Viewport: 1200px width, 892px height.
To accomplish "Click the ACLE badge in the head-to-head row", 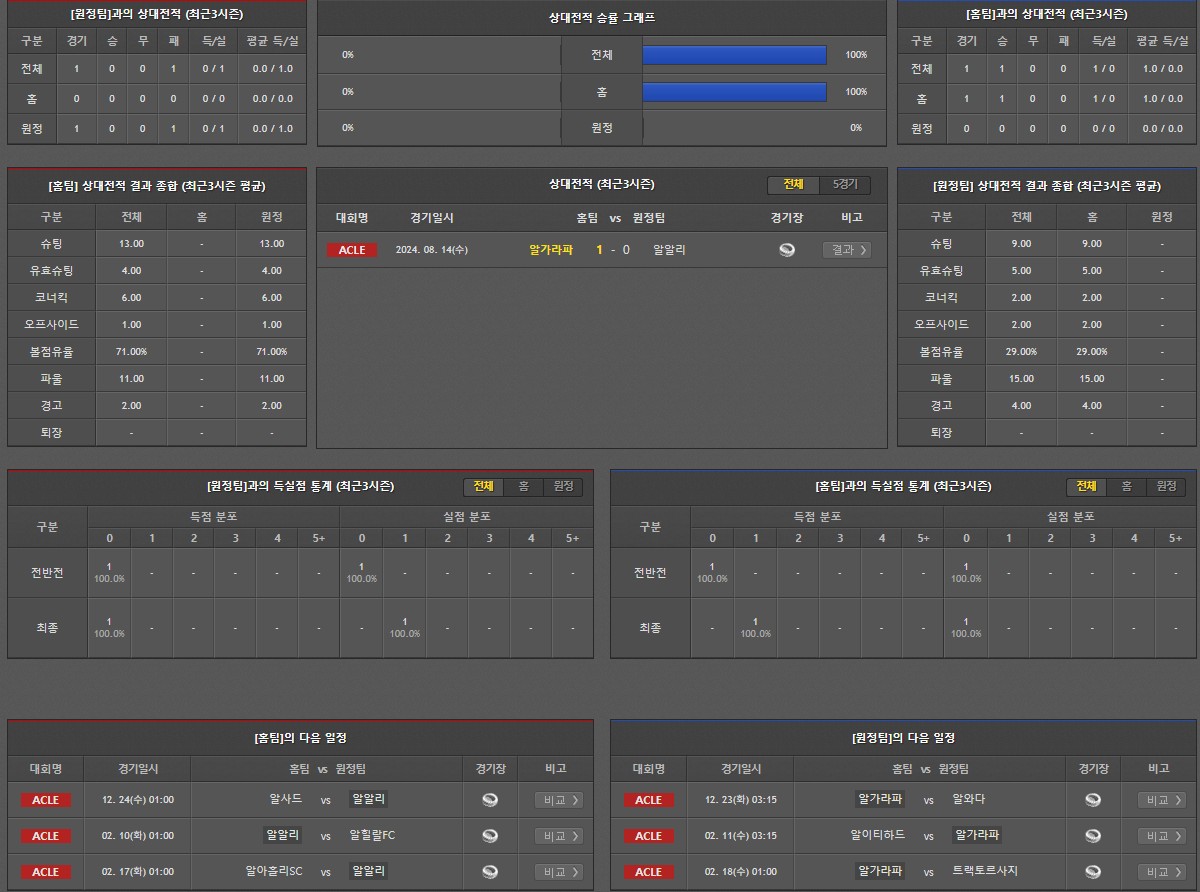I will click(x=352, y=250).
